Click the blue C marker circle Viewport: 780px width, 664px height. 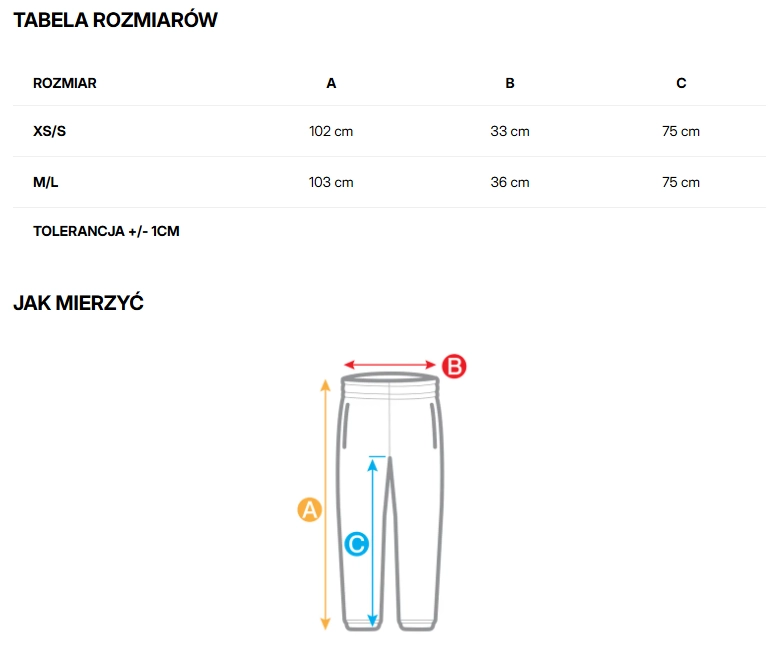[356, 544]
